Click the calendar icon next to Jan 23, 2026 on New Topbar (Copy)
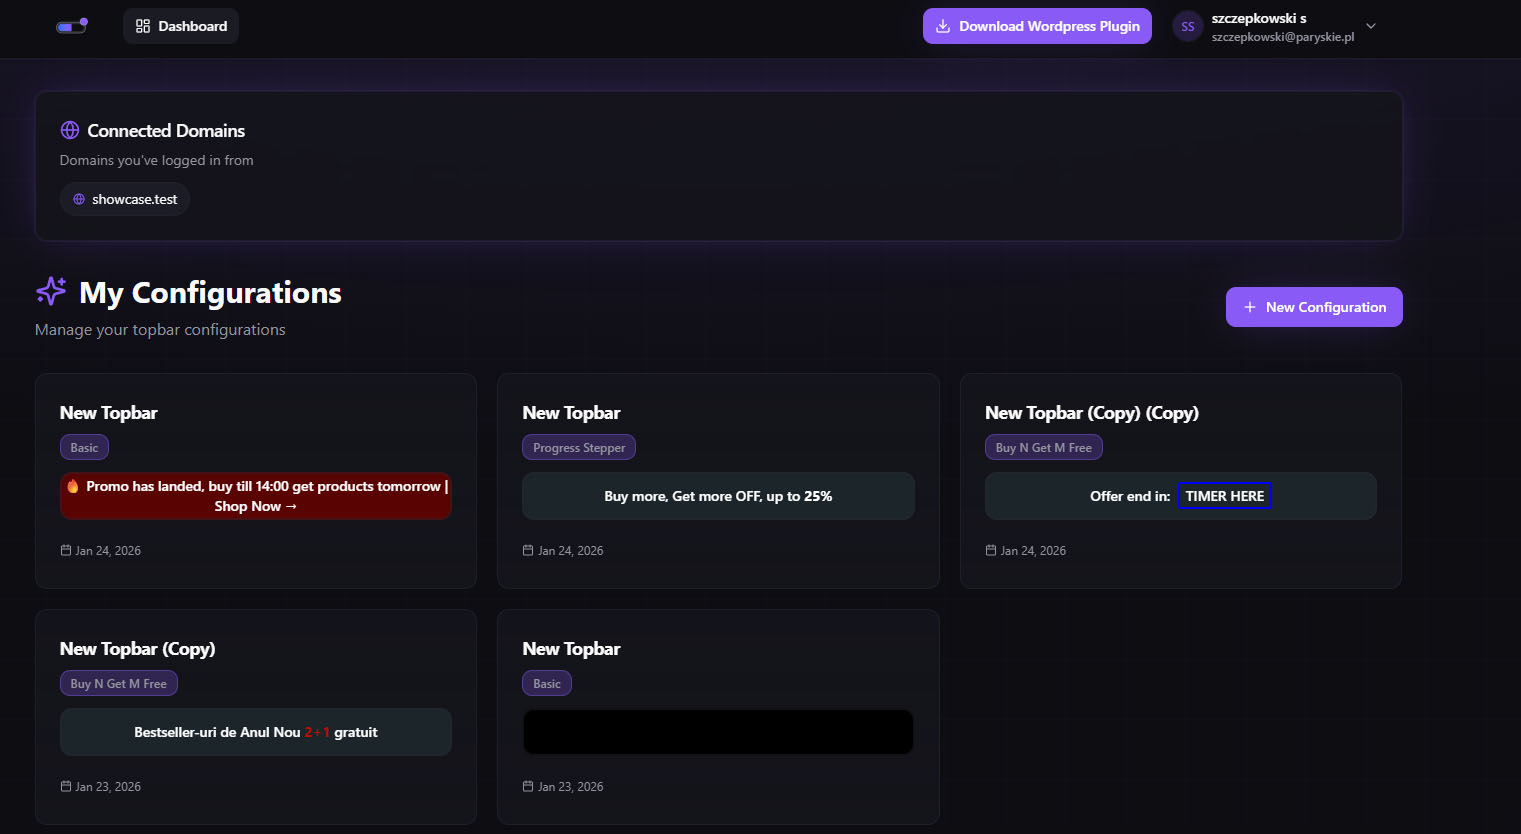 pyautogui.click(x=66, y=786)
